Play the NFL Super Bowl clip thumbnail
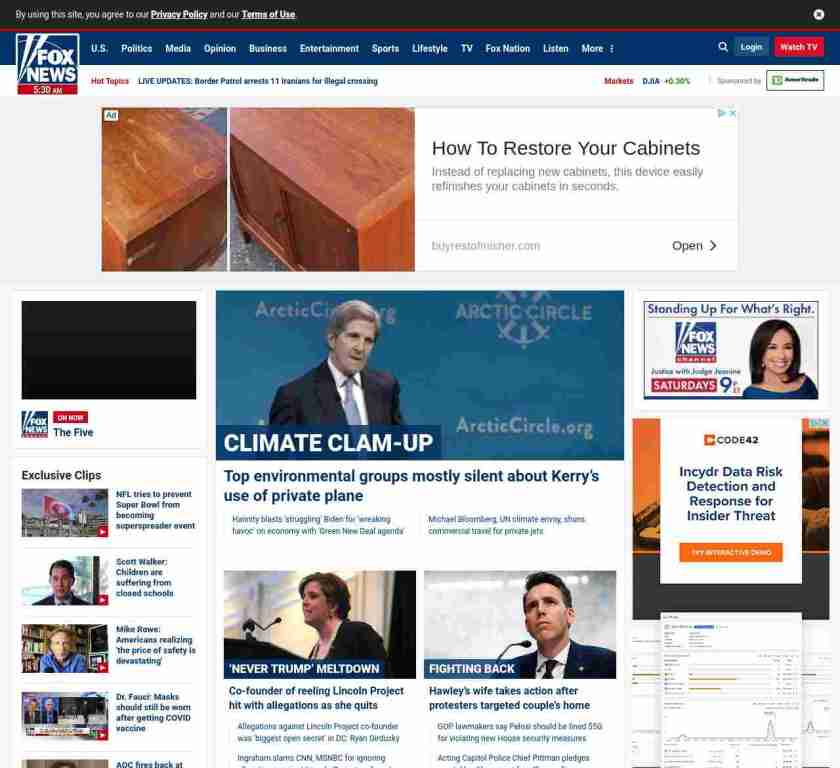This screenshot has width=840, height=768. click(65, 513)
